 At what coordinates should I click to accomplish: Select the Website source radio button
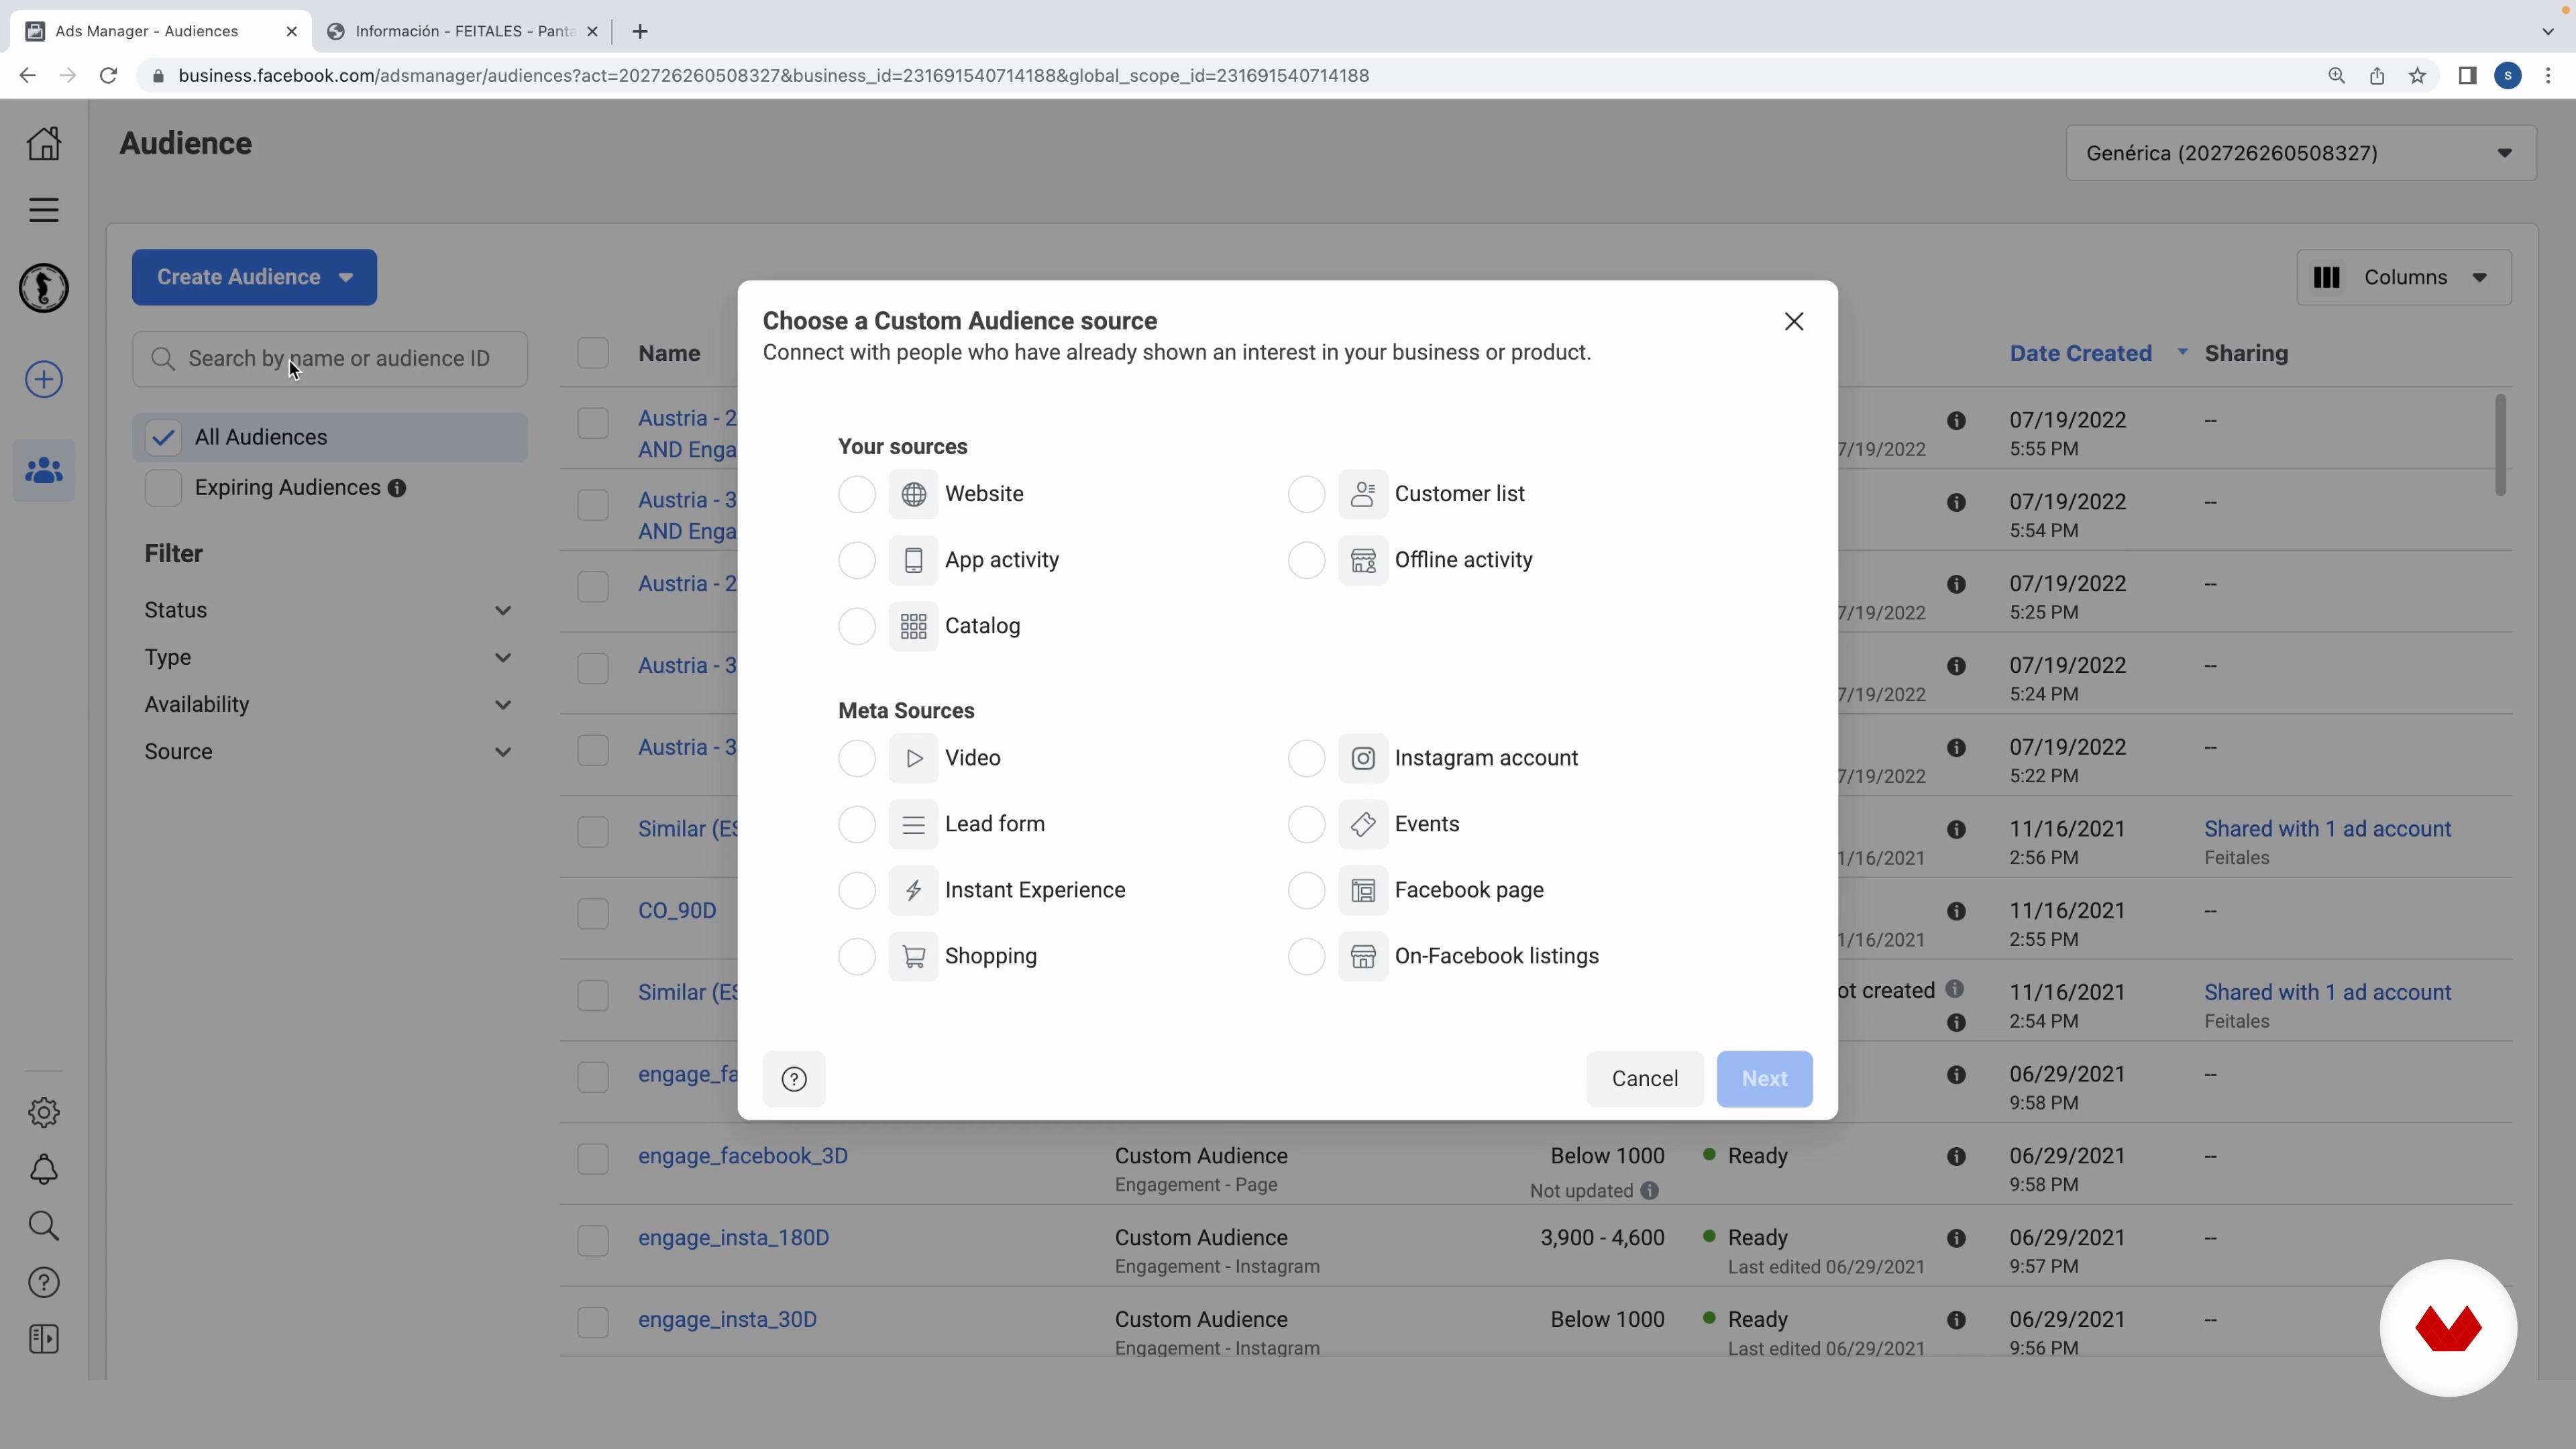coord(857,494)
